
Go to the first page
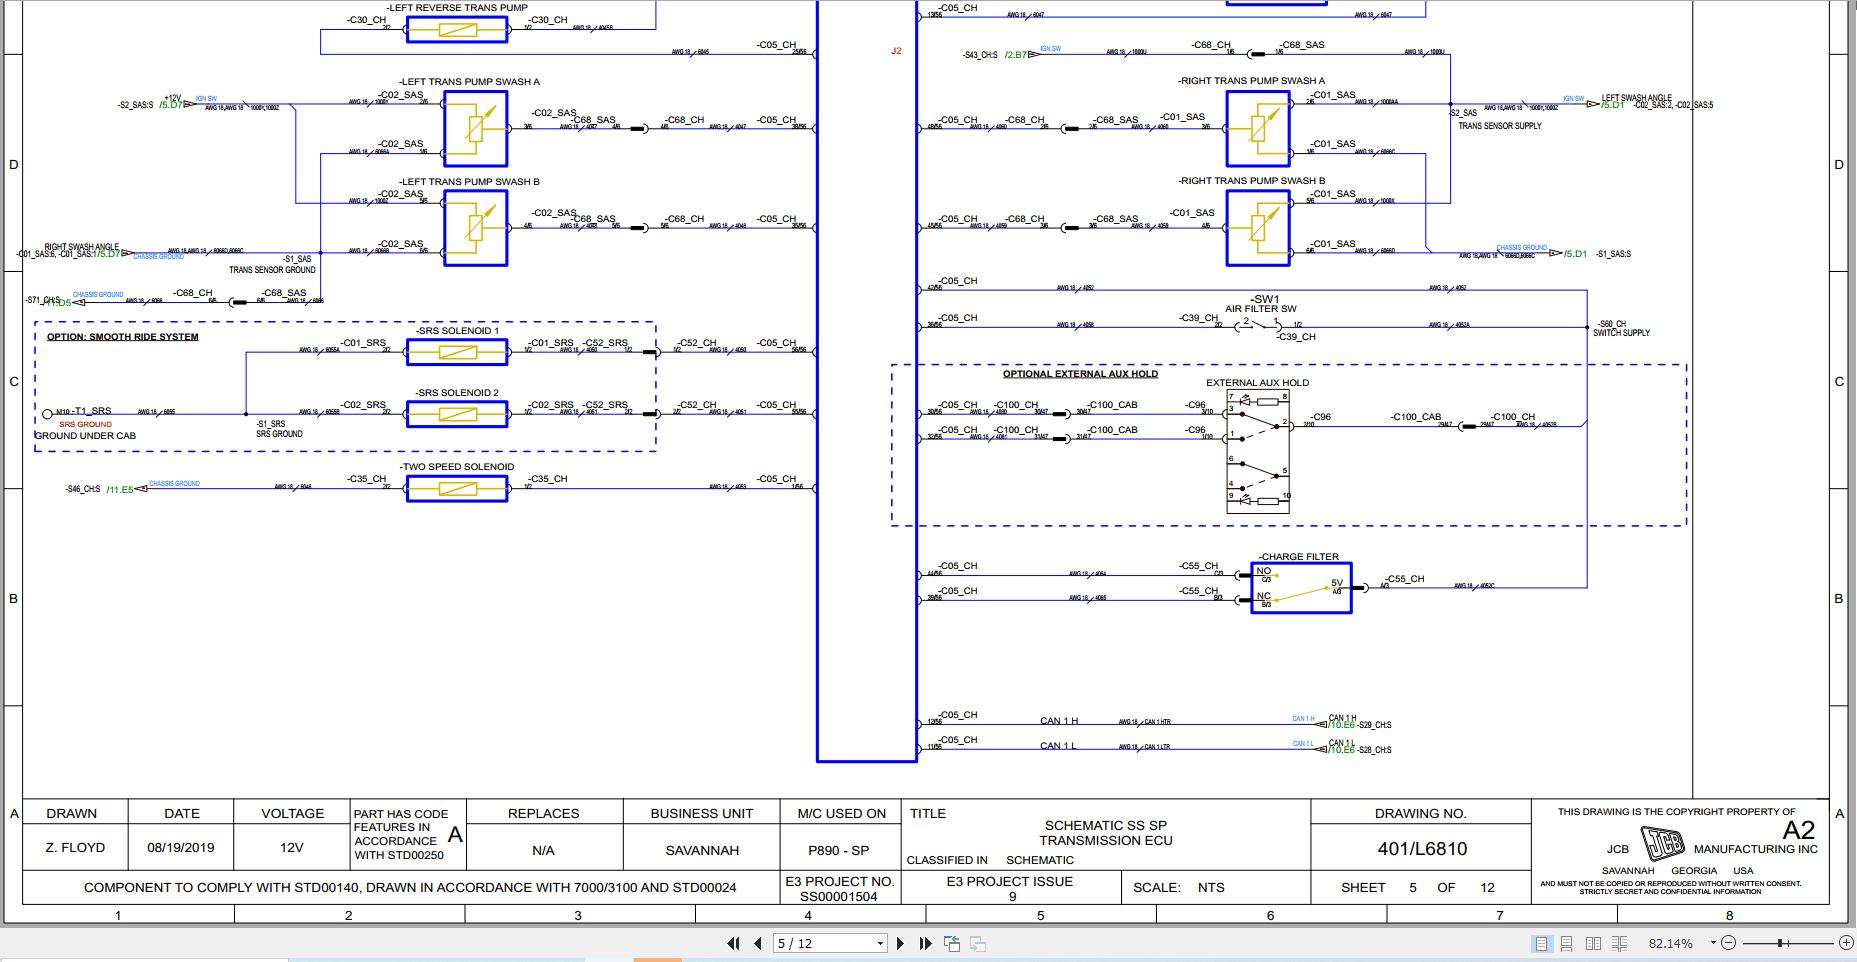pyautogui.click(x=733, y=943)
